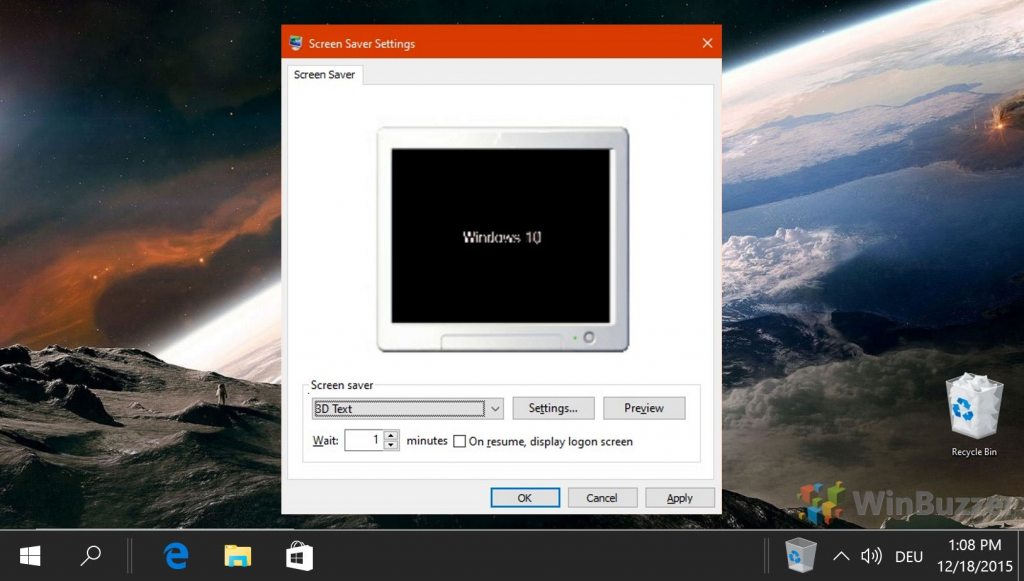Open the Recycle Bin in the system tray
The image size is (1024, 581).
click(801, 556)
